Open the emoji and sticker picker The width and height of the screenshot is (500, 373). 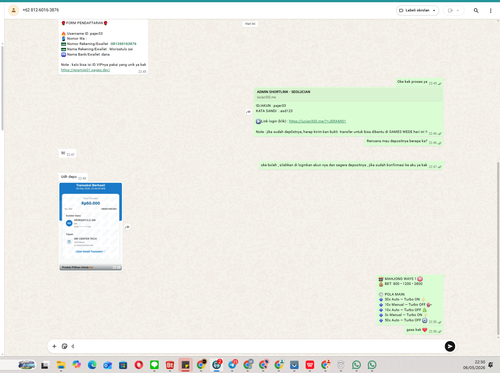tap(65, 346)
